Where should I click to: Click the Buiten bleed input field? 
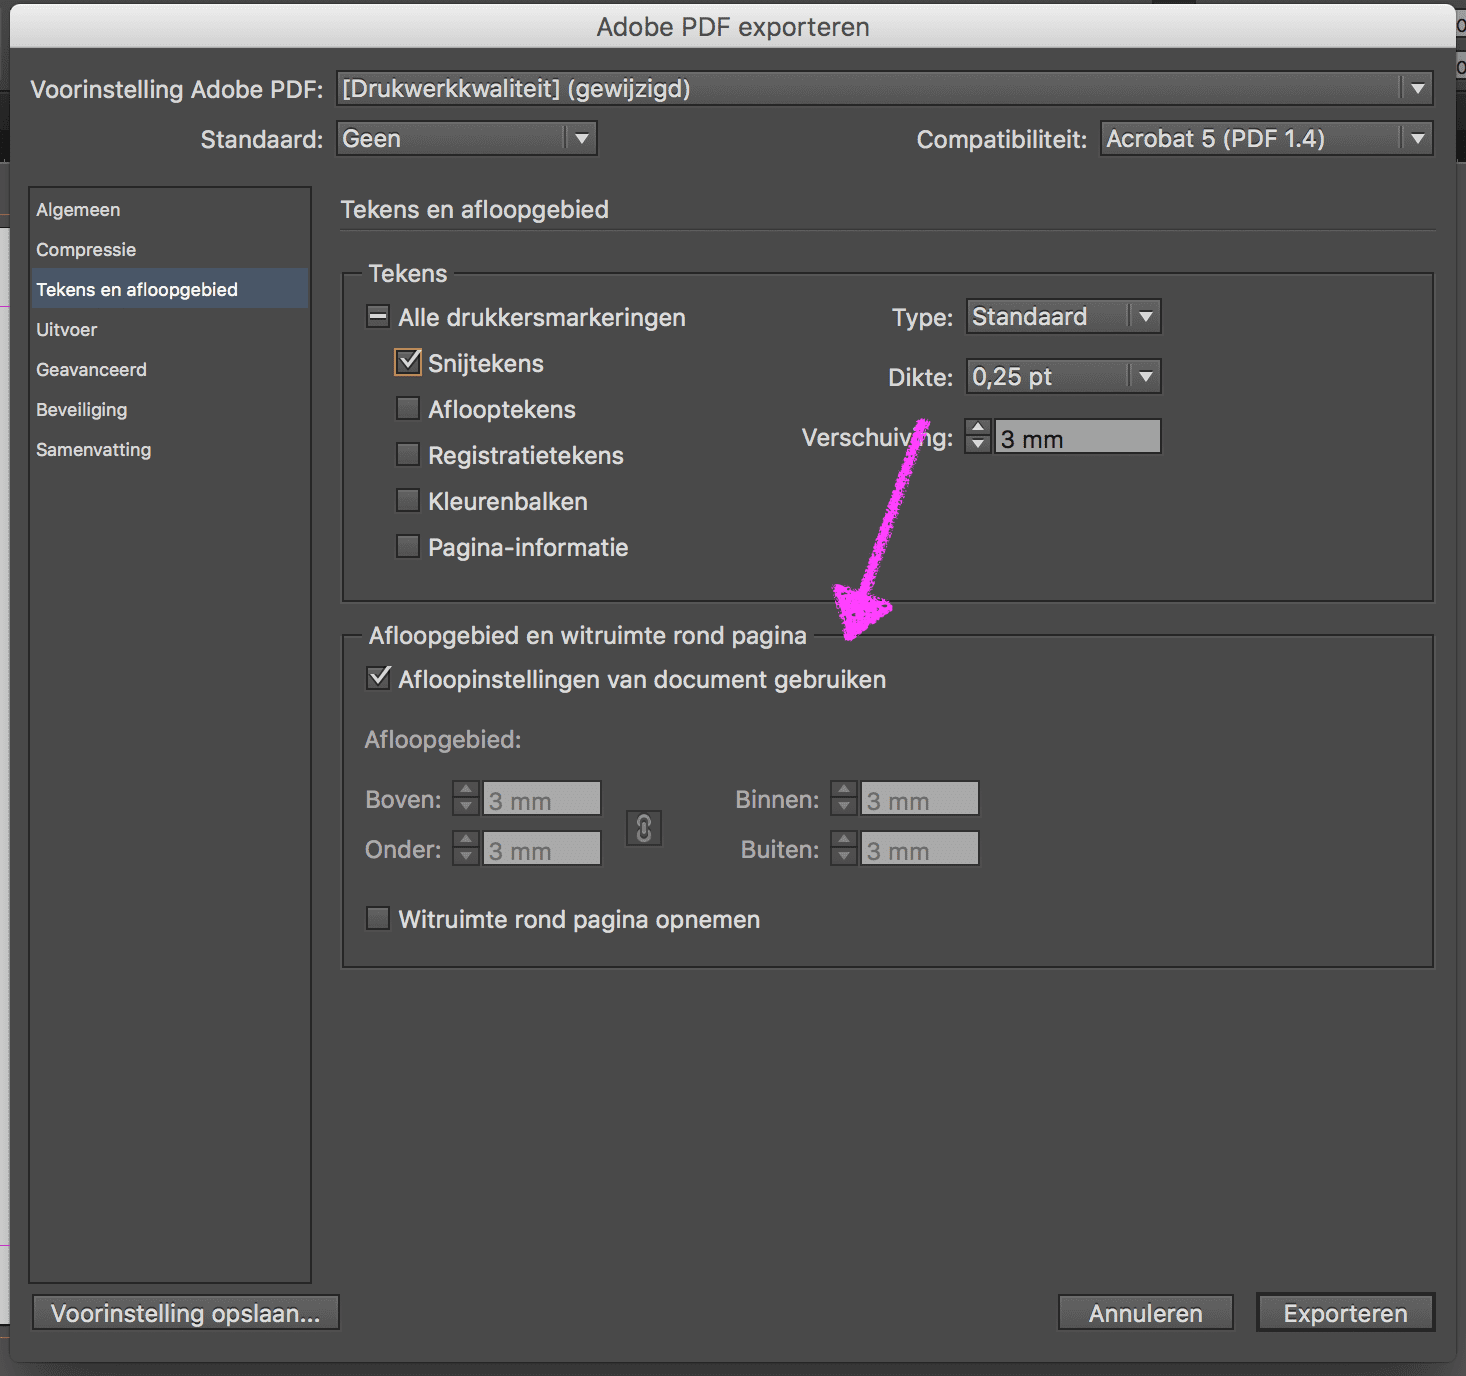pyautogui.click(x=920, y=849)
